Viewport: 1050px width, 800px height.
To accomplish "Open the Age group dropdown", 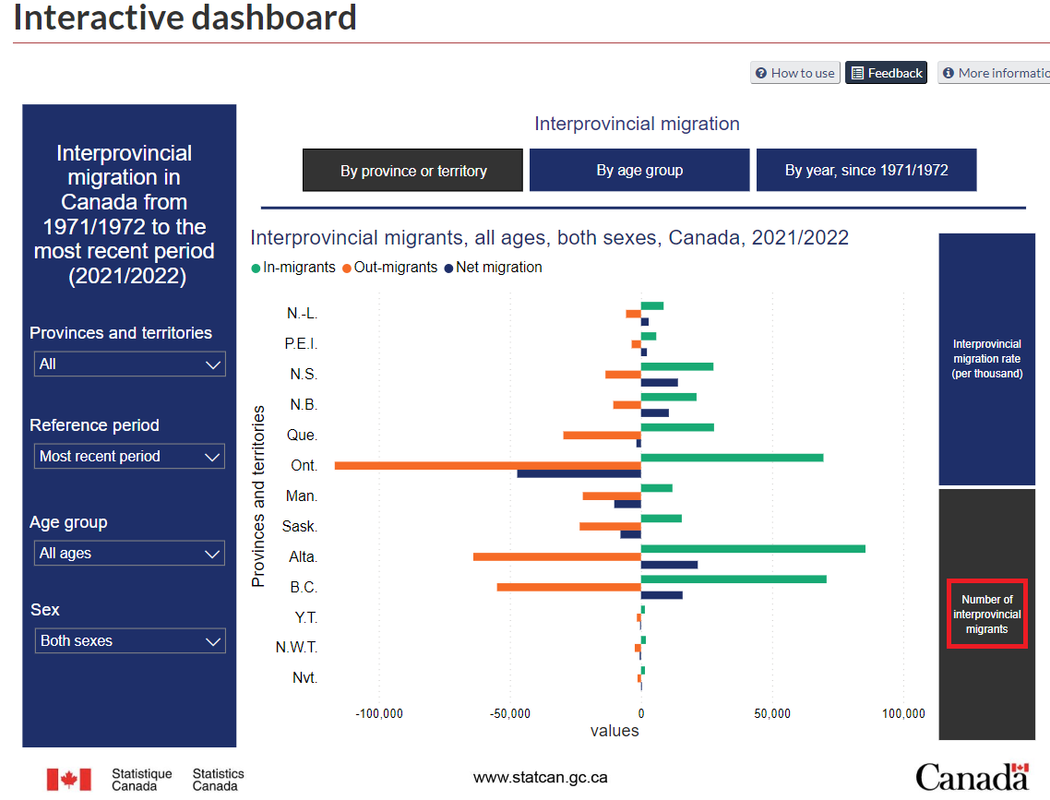I will 129,553.
